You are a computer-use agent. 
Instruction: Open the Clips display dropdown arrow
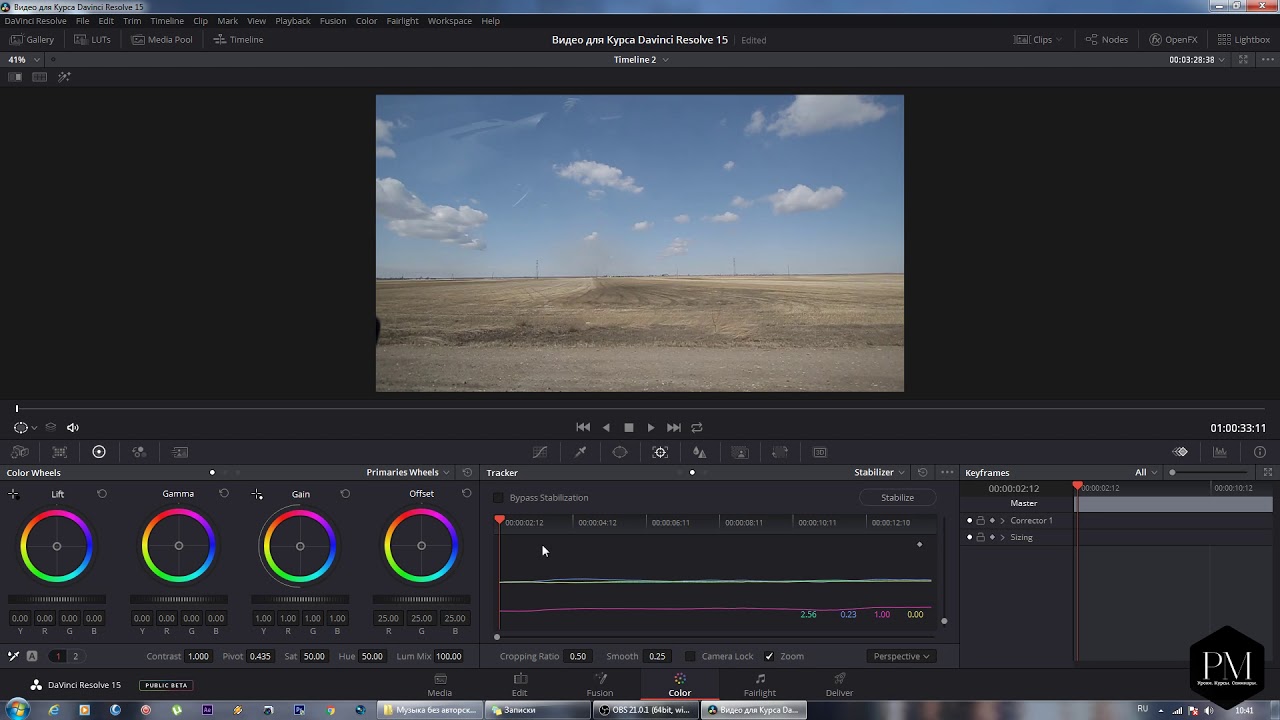coord(1060,40)
